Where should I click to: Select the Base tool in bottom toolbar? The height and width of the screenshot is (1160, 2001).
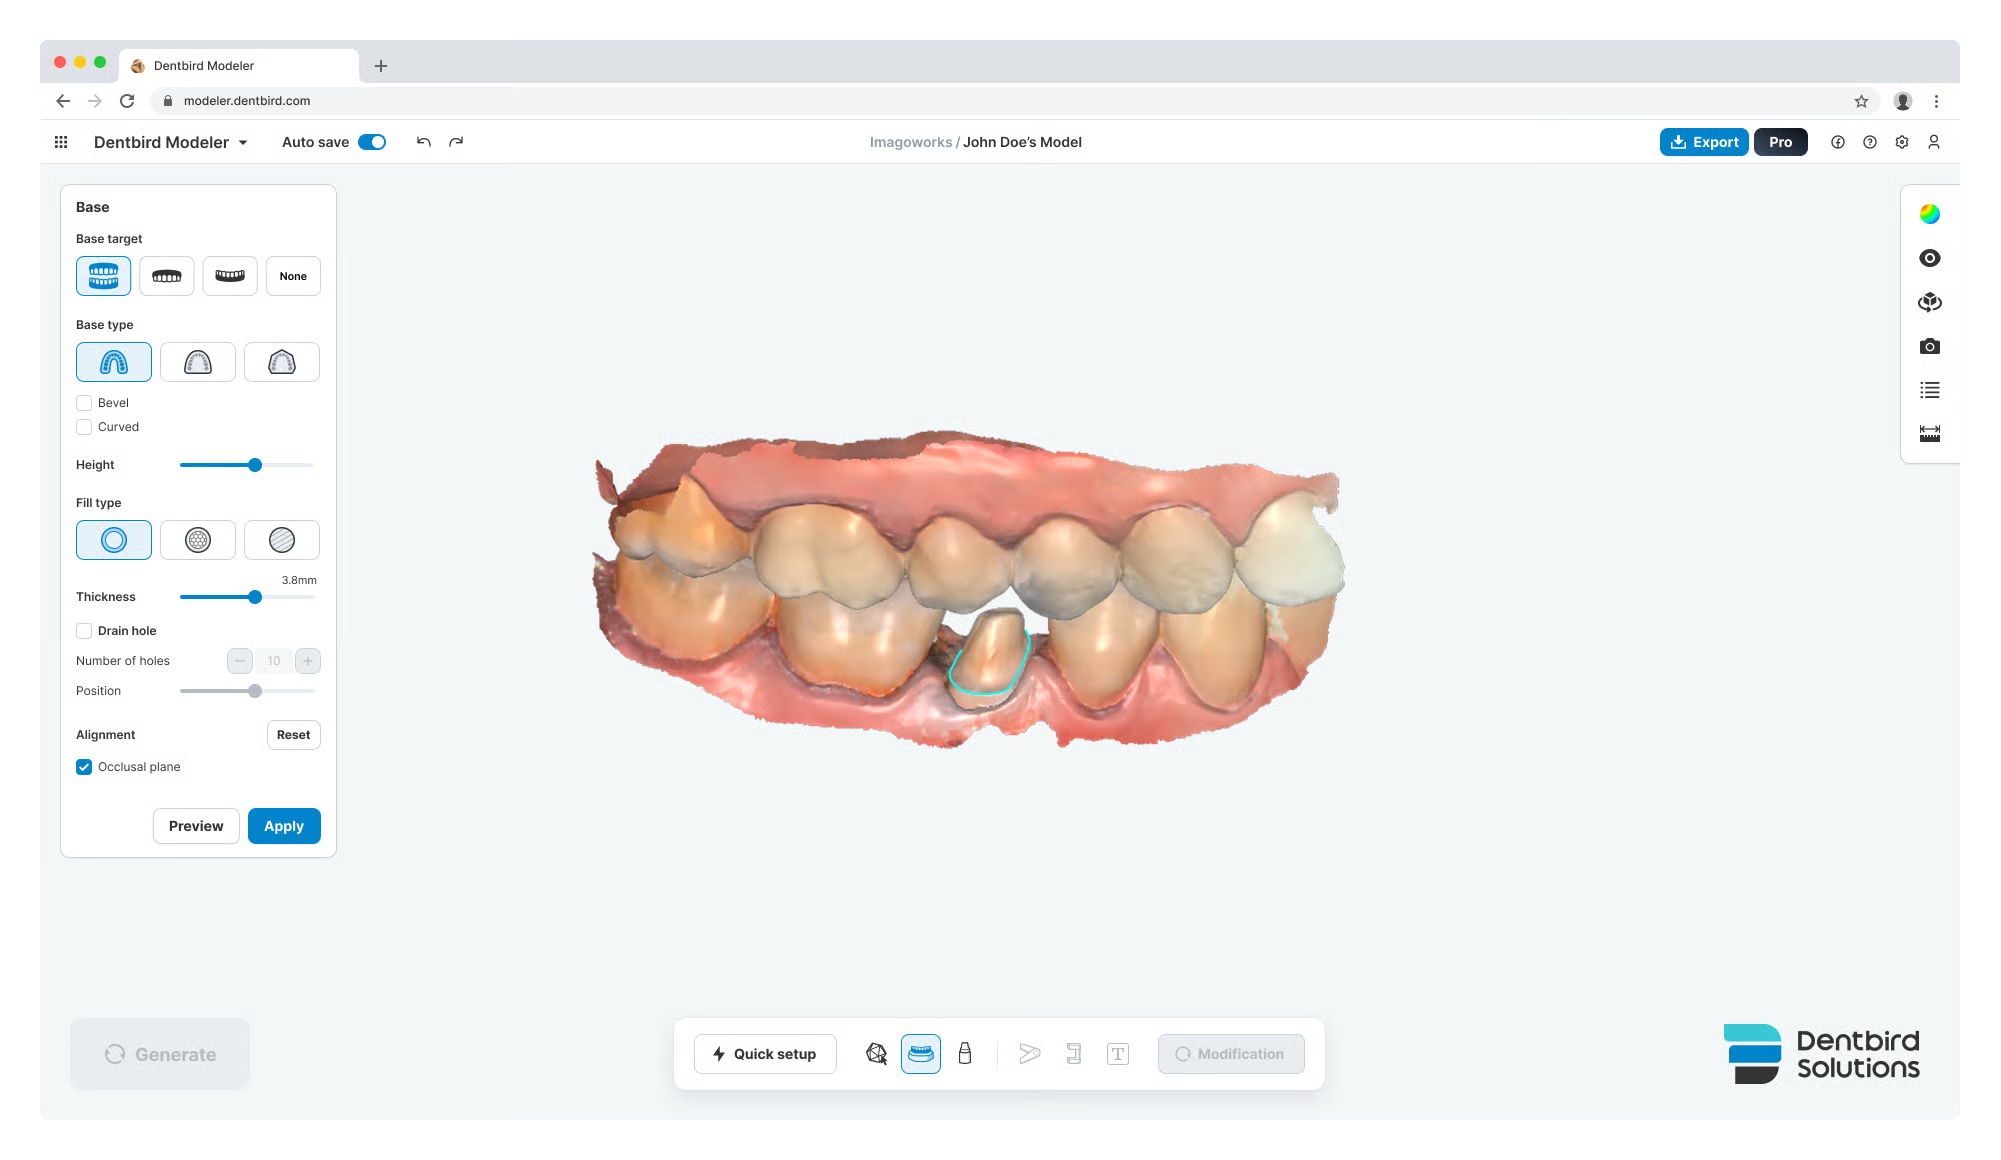point(920,1054)
